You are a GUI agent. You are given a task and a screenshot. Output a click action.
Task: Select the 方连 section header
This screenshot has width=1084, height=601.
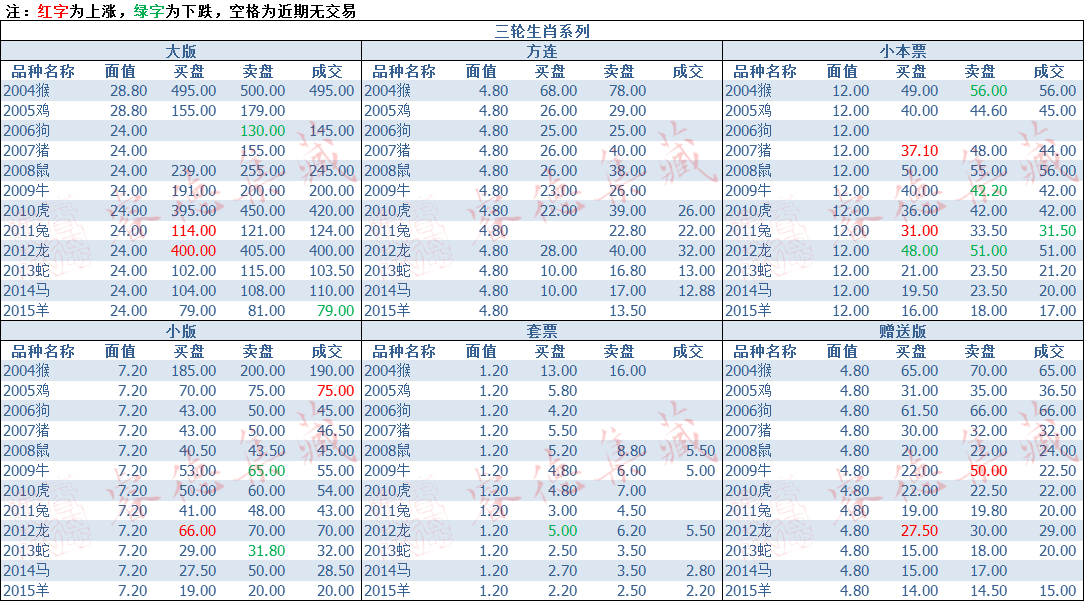[x=542, y=51]
